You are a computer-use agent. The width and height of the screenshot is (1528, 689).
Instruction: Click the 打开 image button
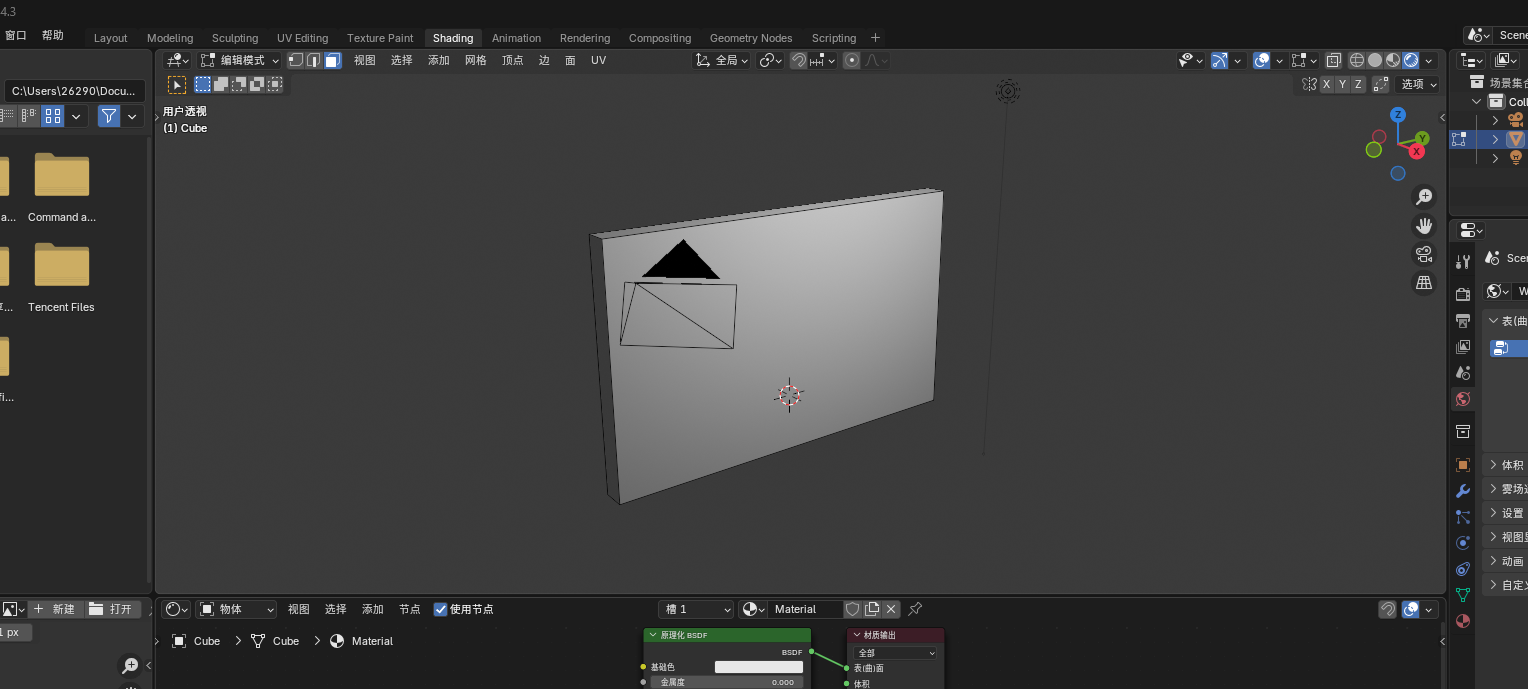[x=111, y=609]
